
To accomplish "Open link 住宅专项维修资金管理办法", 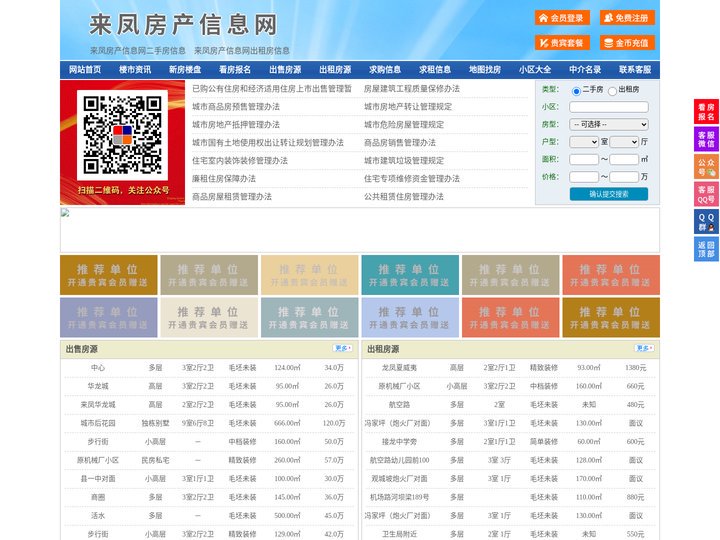I will (x=411, y=179).
